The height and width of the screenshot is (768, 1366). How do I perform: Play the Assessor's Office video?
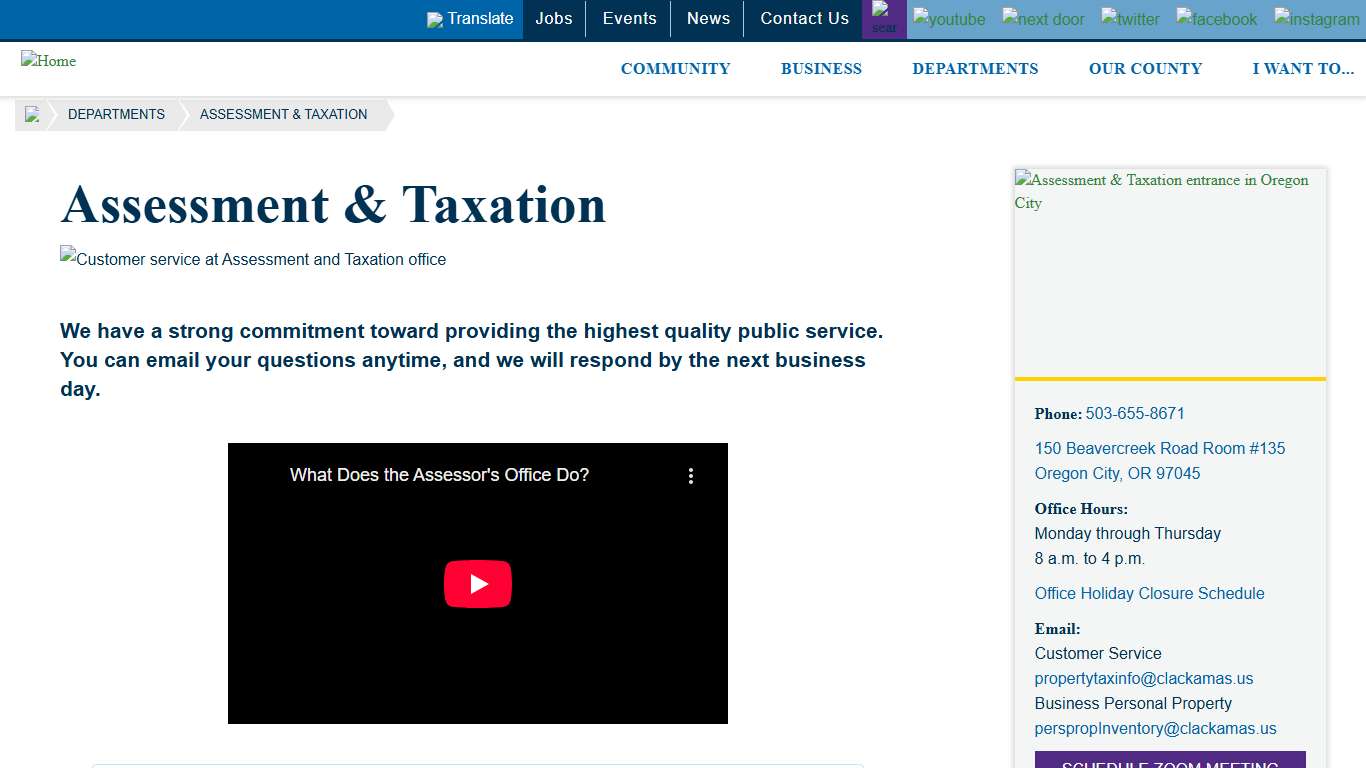(478, 583)
